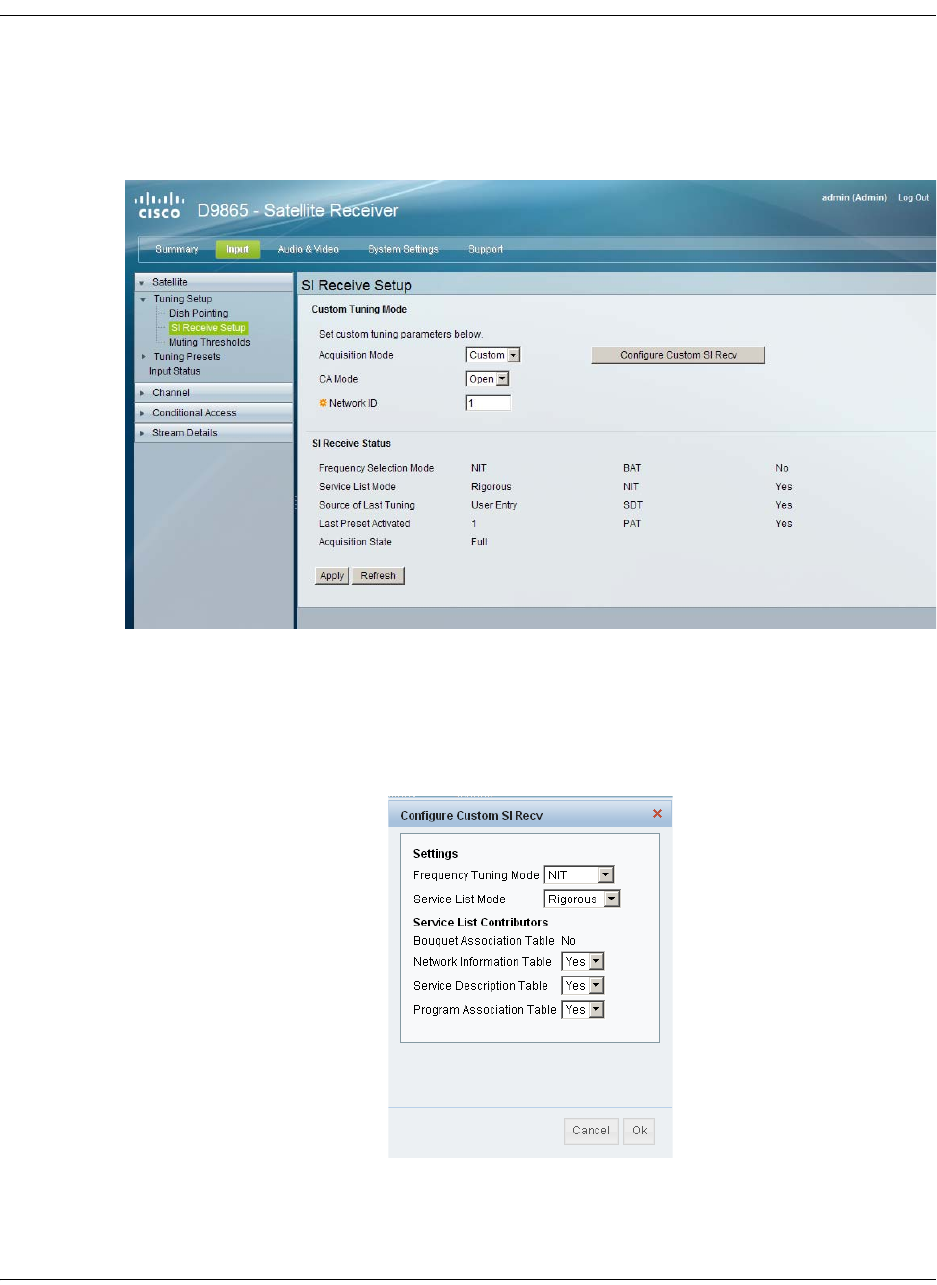The image size is (937, 1285).
Task: Click the Apply button
Action: [332, 576]
